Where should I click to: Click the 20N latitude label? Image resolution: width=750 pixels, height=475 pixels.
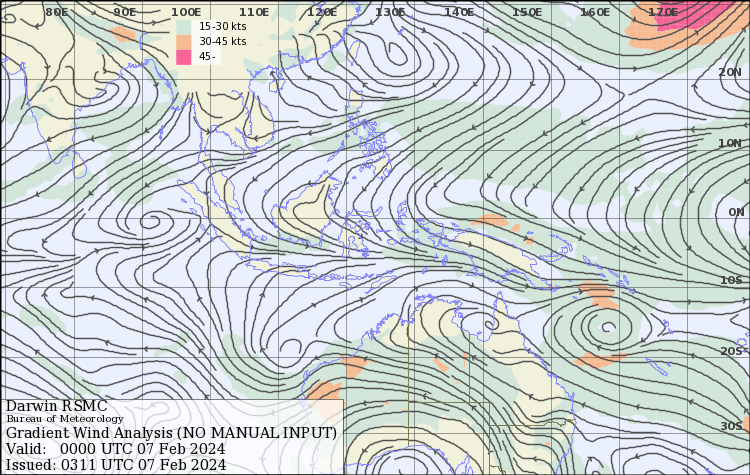coord(730,73)
